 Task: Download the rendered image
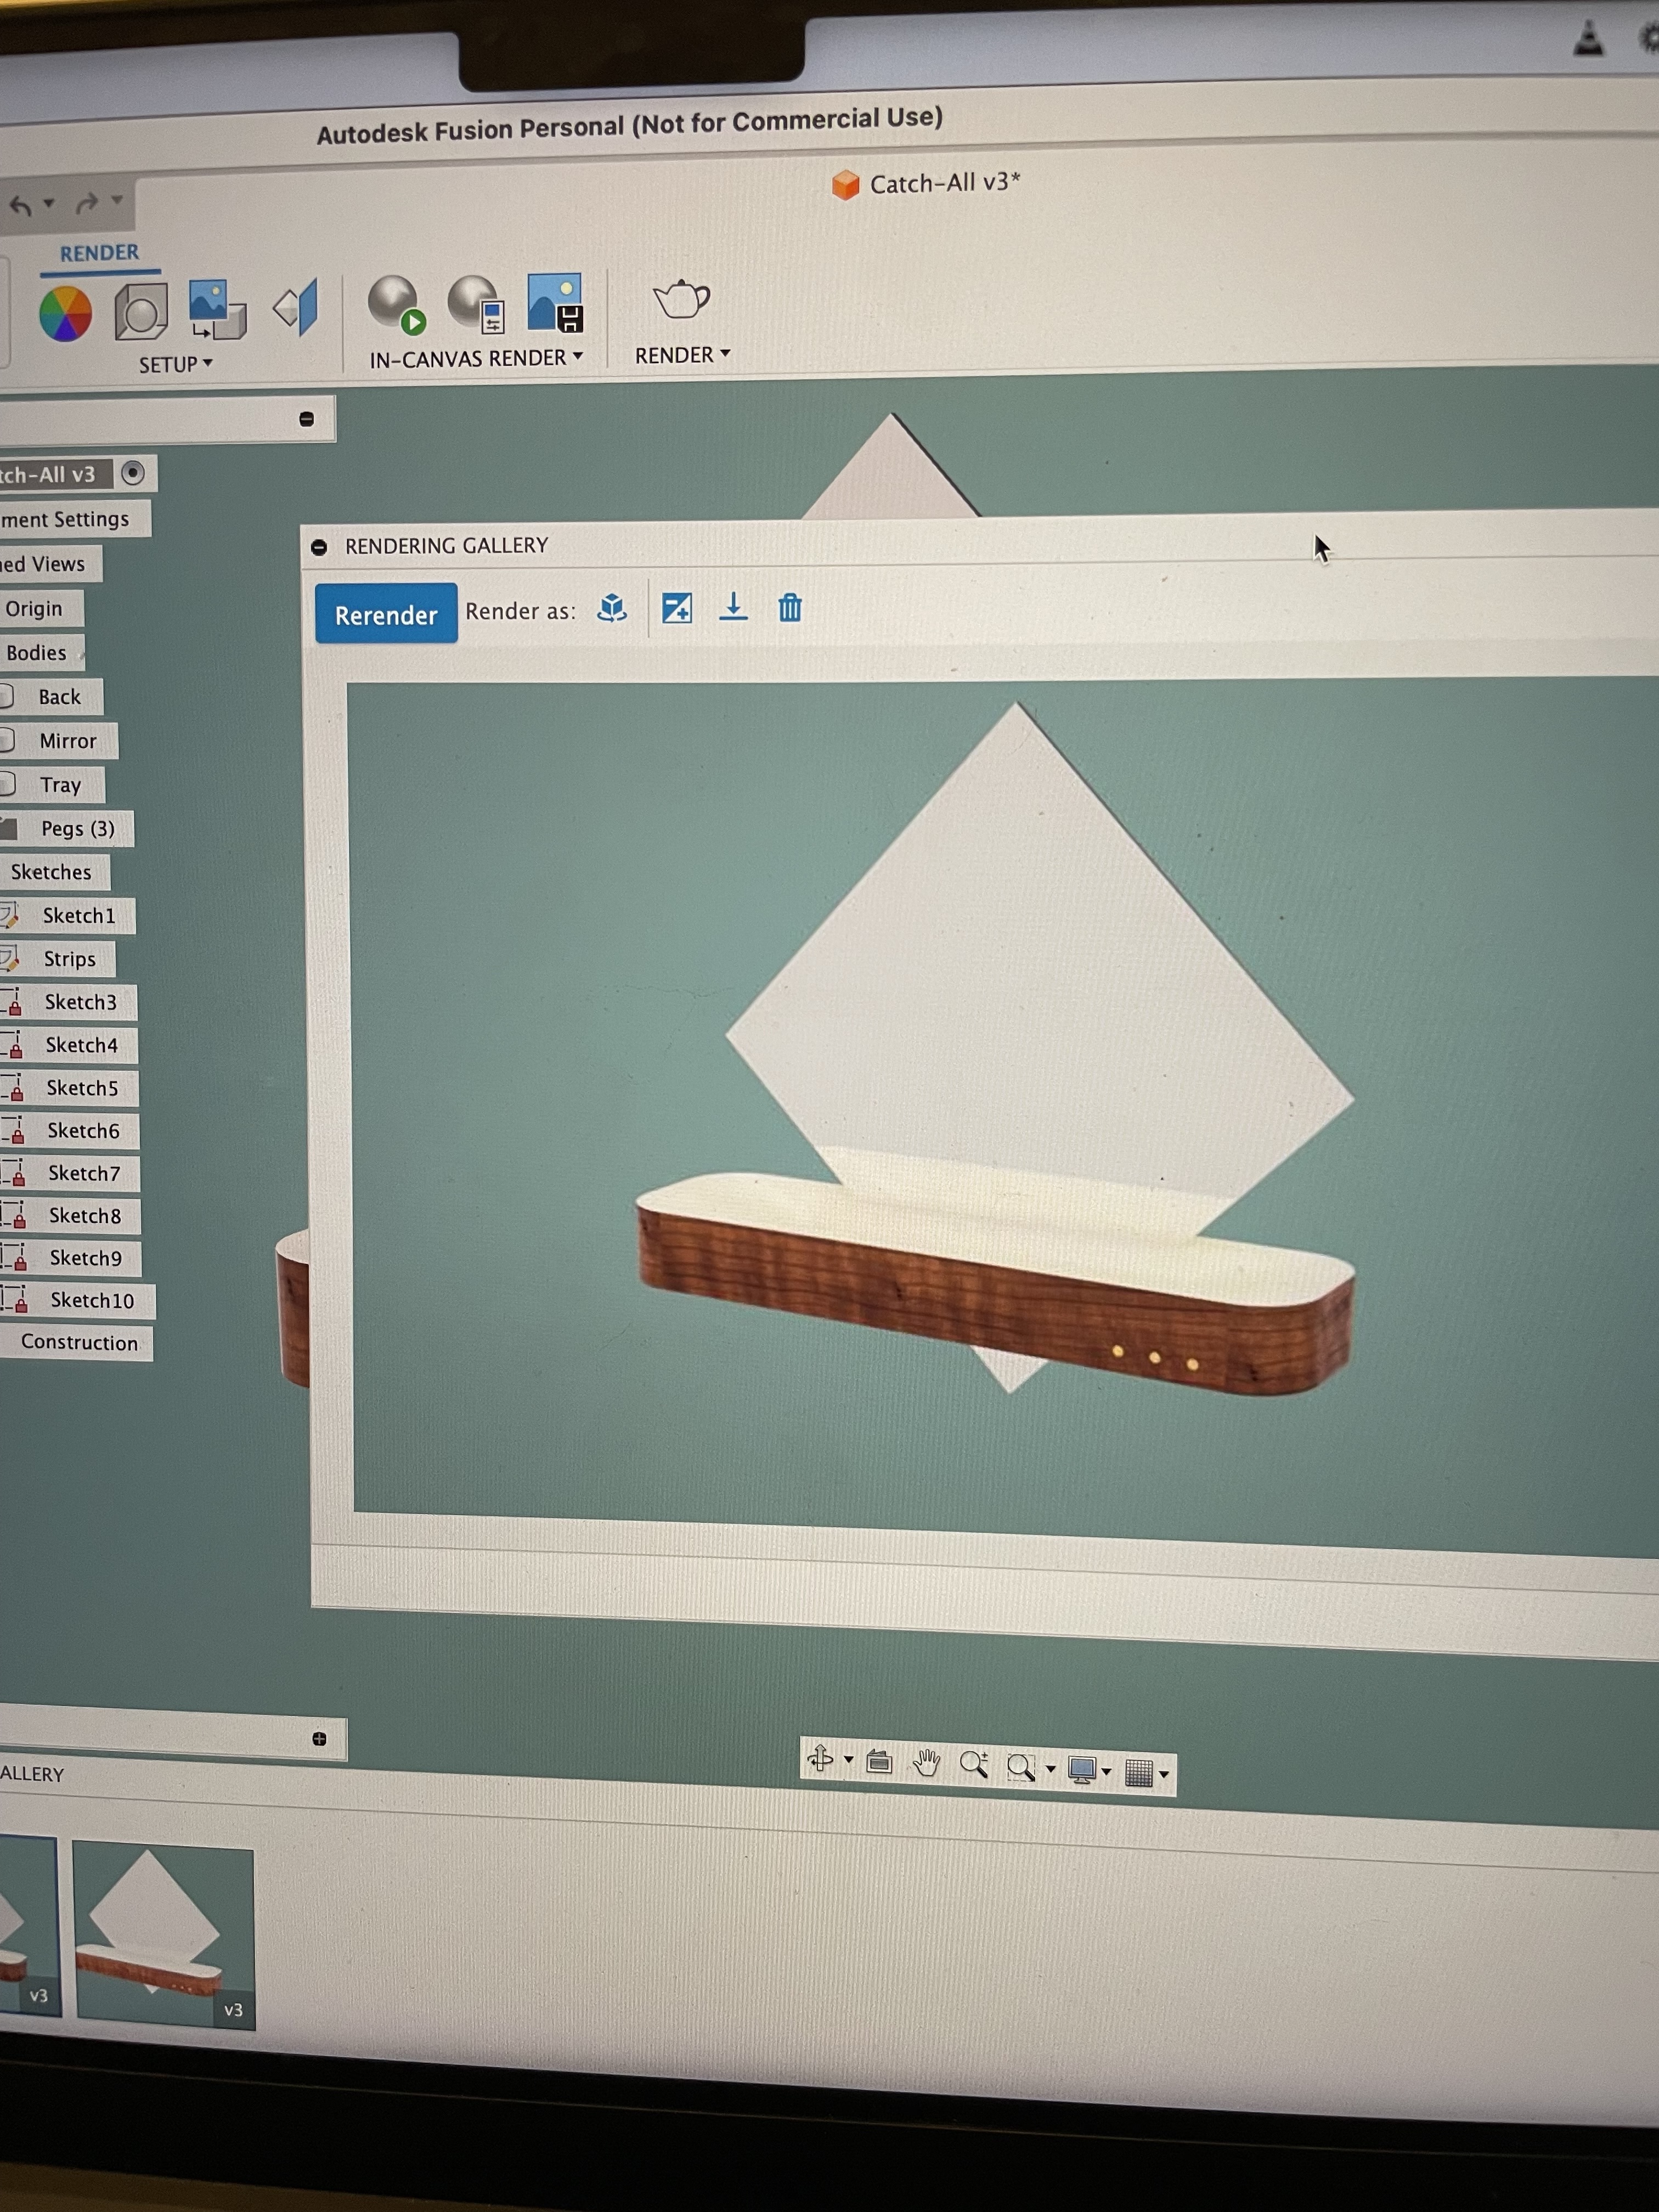[733, 607]
